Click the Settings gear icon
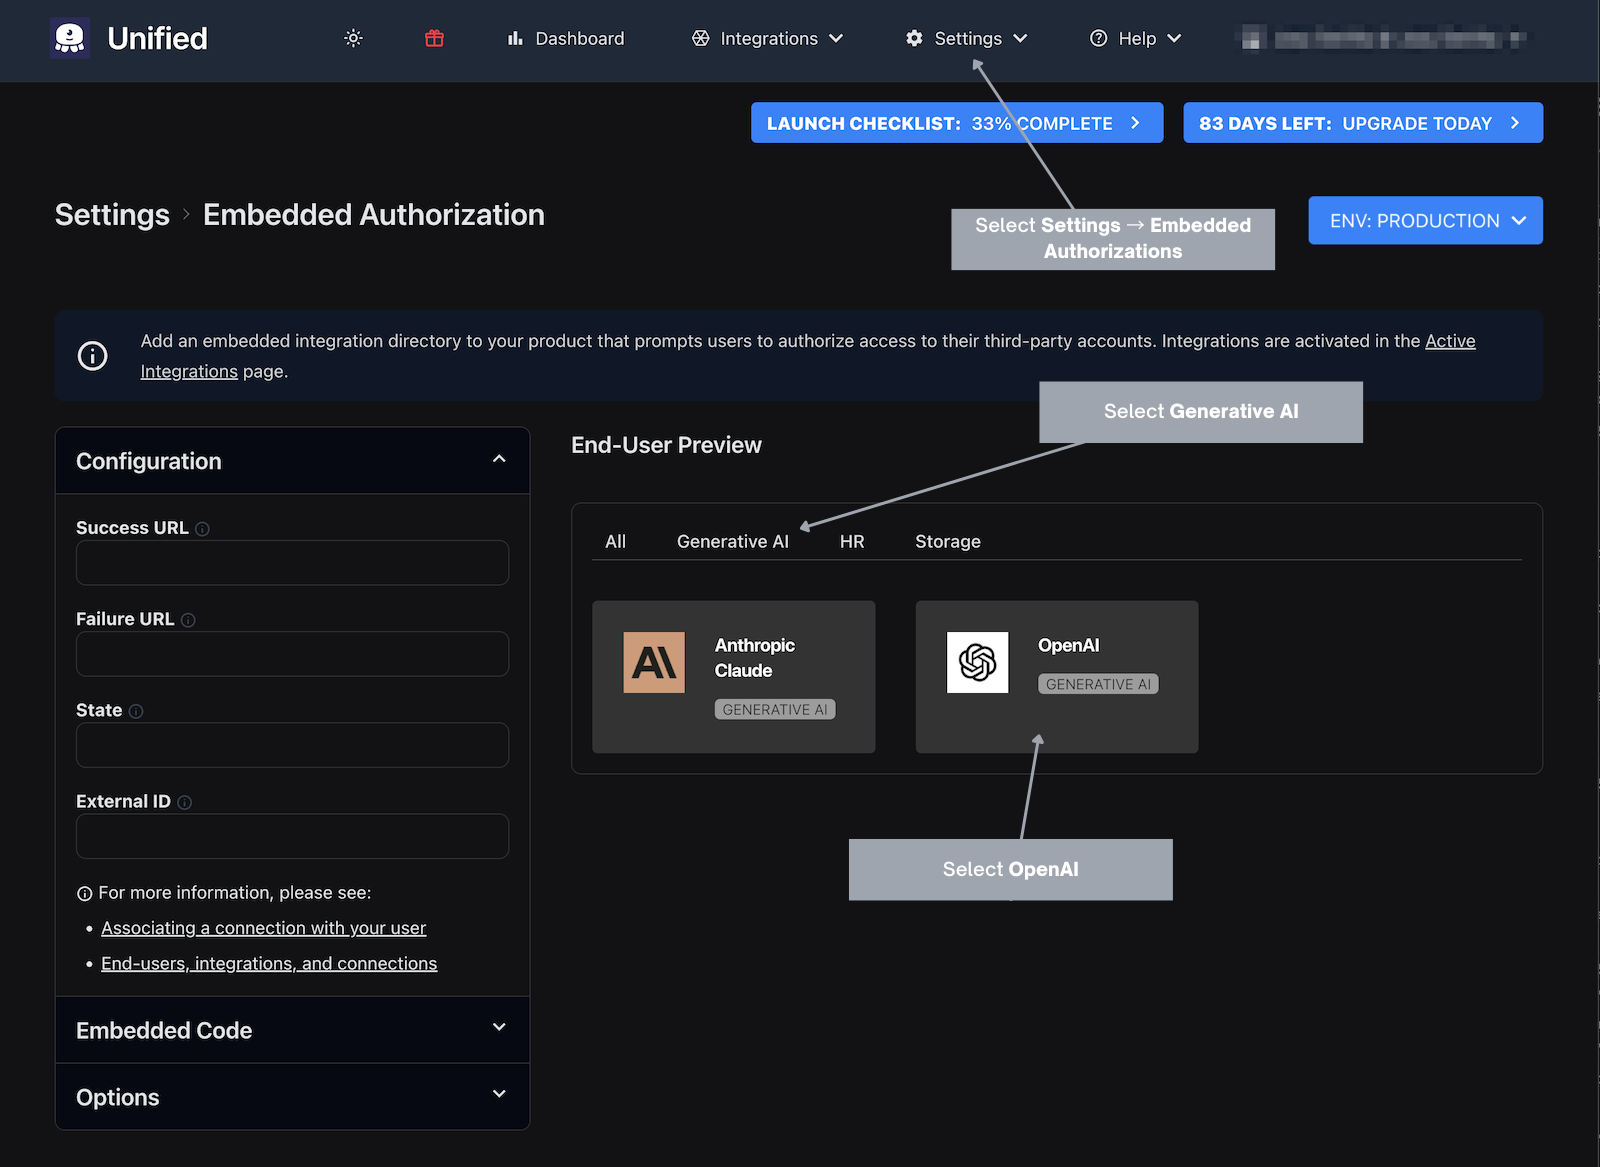Viewport: 1600px width, 1167px height. (x=914, y=38)
